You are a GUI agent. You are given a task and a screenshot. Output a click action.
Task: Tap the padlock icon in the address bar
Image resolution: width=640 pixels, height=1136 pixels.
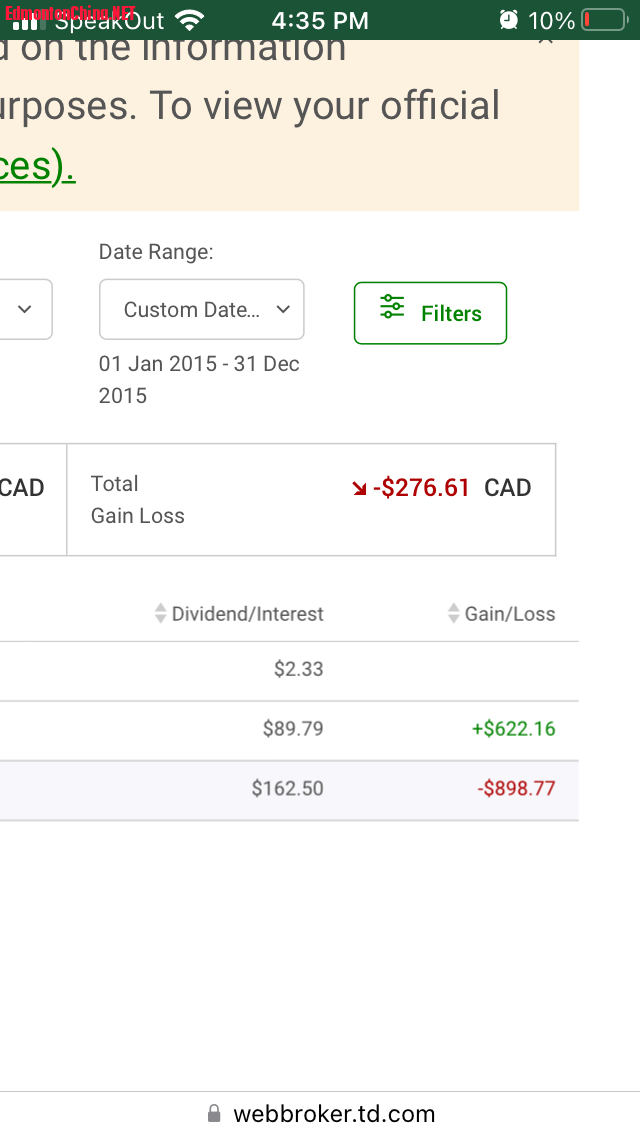pyautogui.click(x=214, y=1114)
